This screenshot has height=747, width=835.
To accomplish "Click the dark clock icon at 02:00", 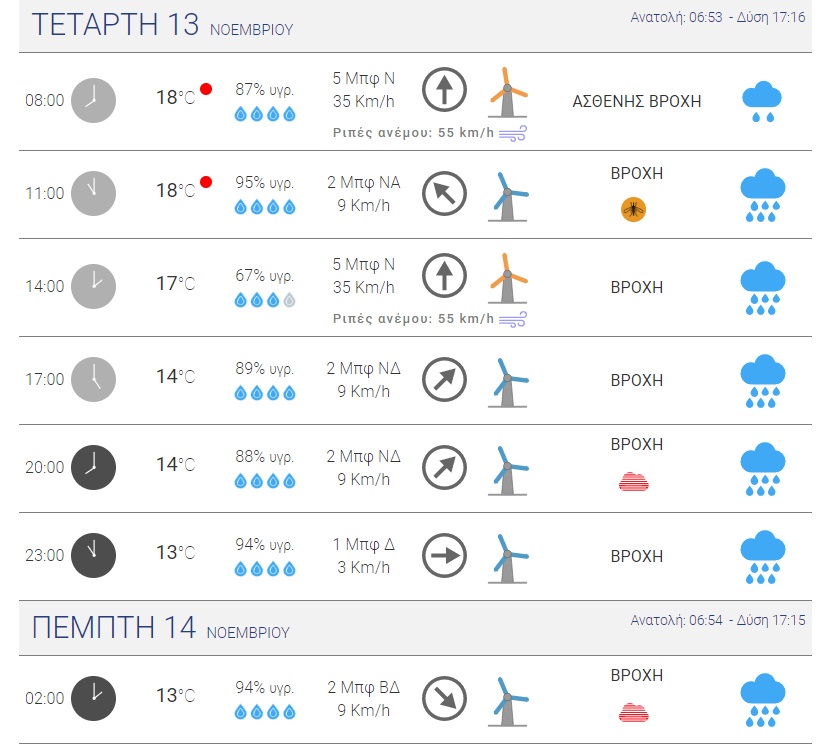I will (93, 697).
